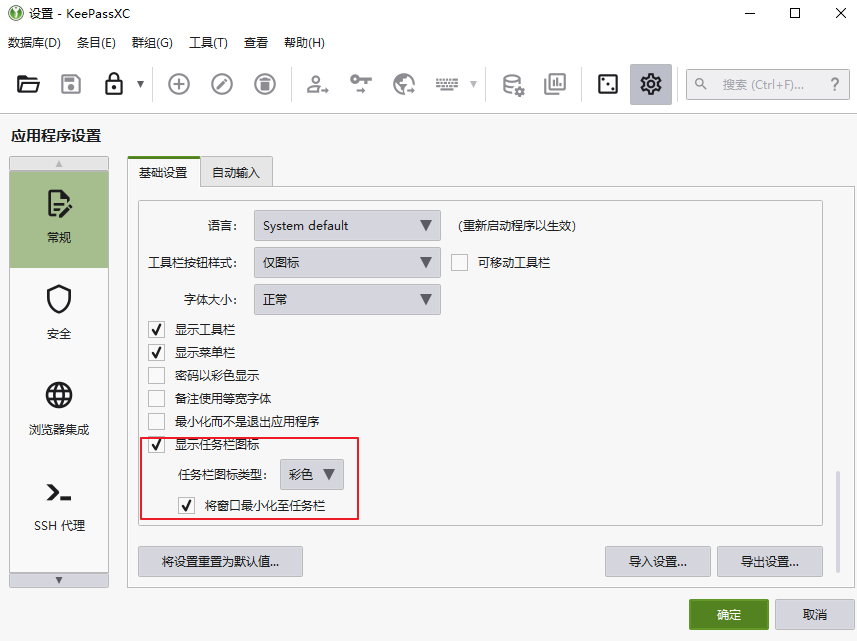
Task: Open 浏览器集成 globe category
Action: point(59,409)
